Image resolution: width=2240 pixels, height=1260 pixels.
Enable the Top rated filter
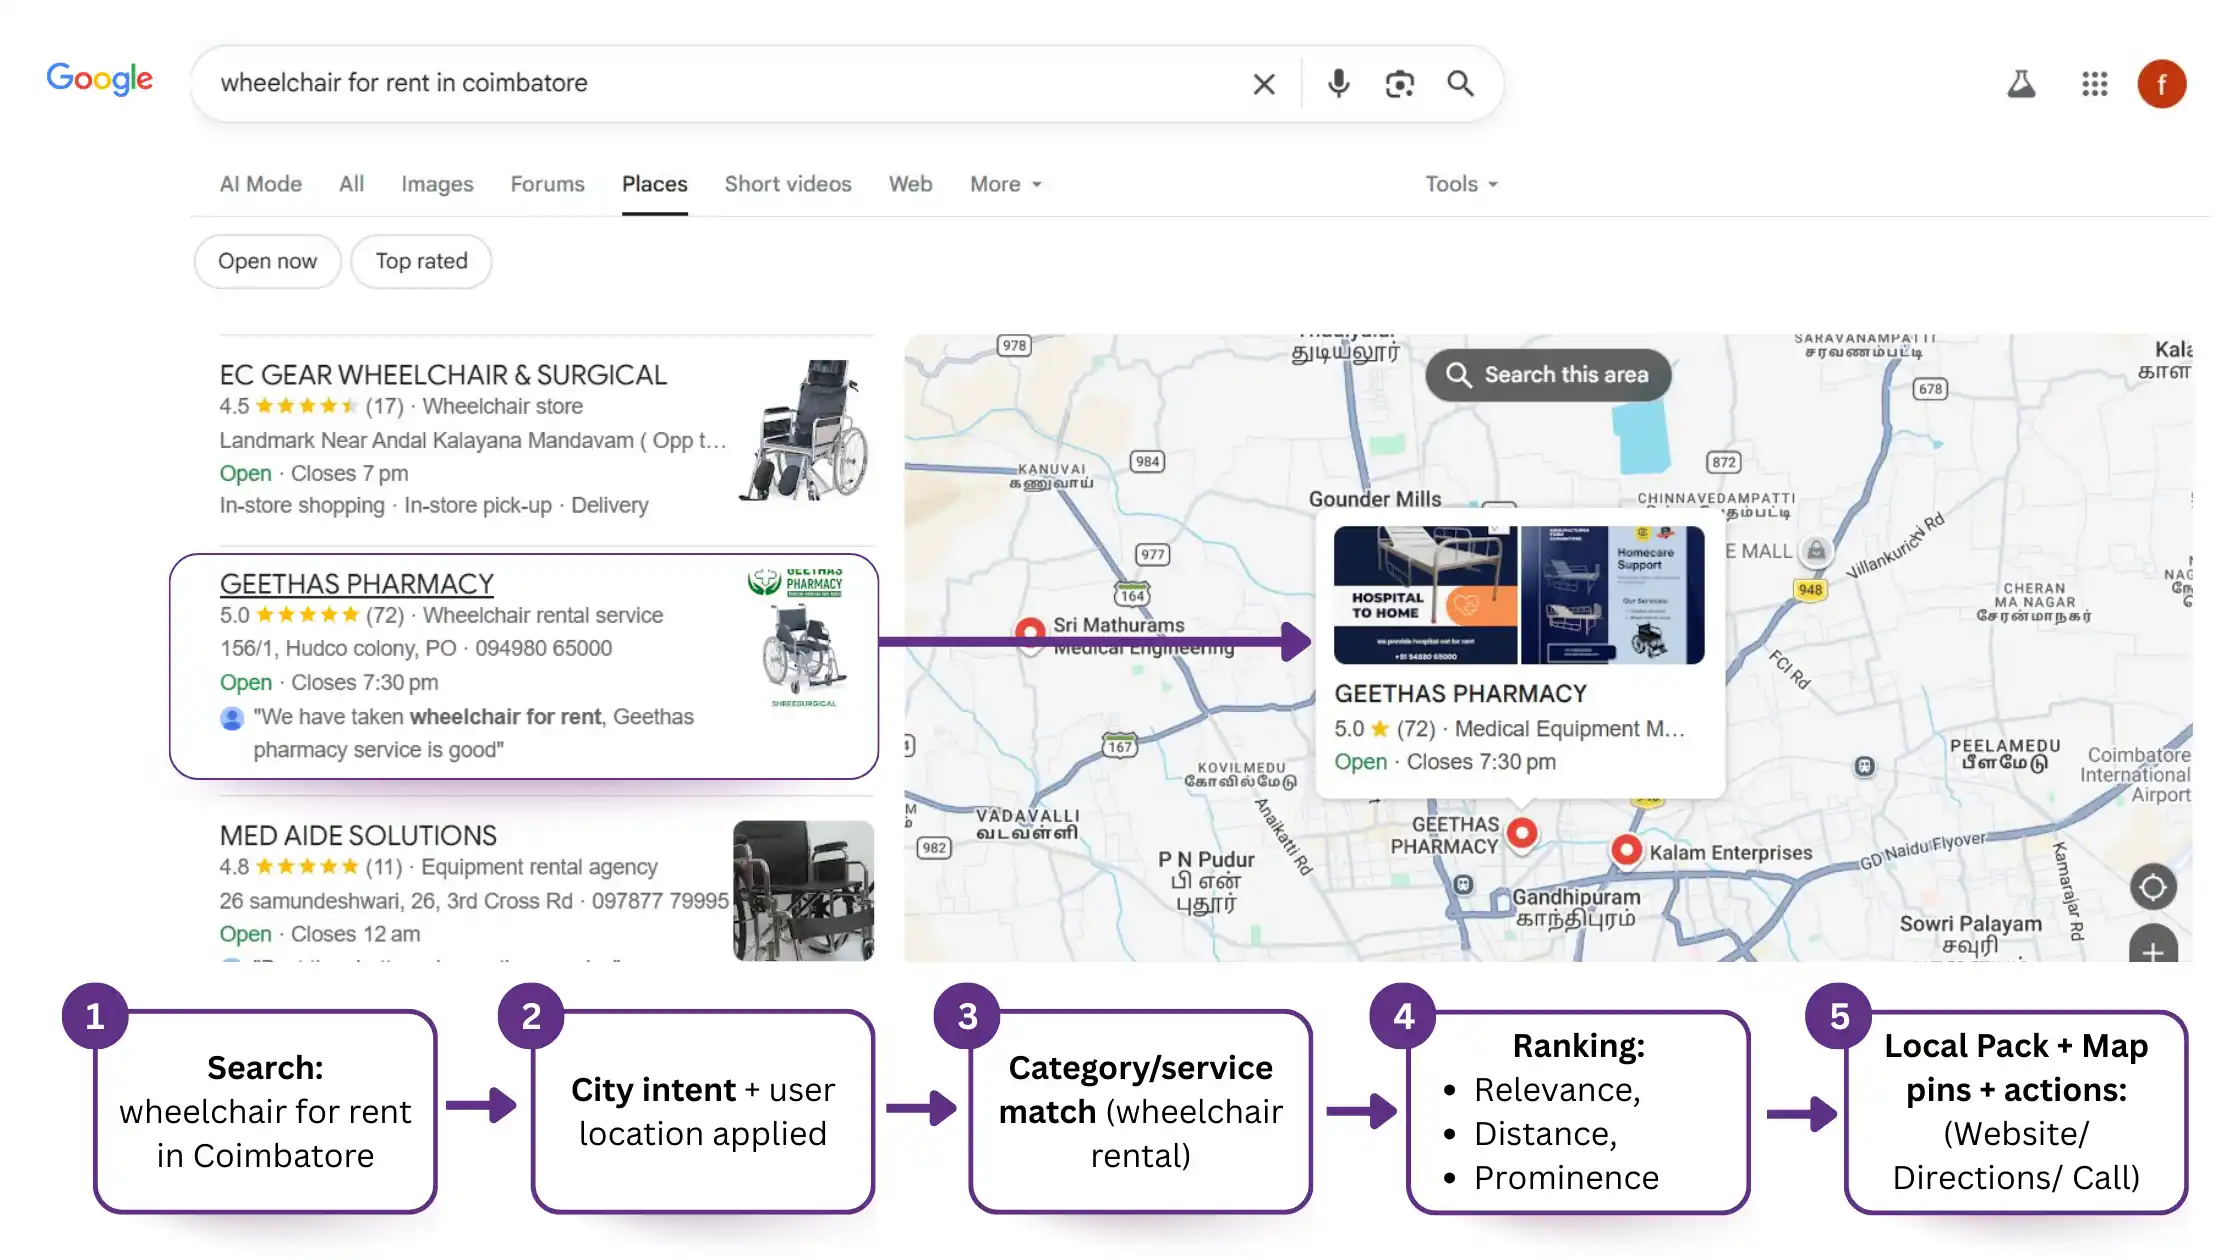point(421,261)
